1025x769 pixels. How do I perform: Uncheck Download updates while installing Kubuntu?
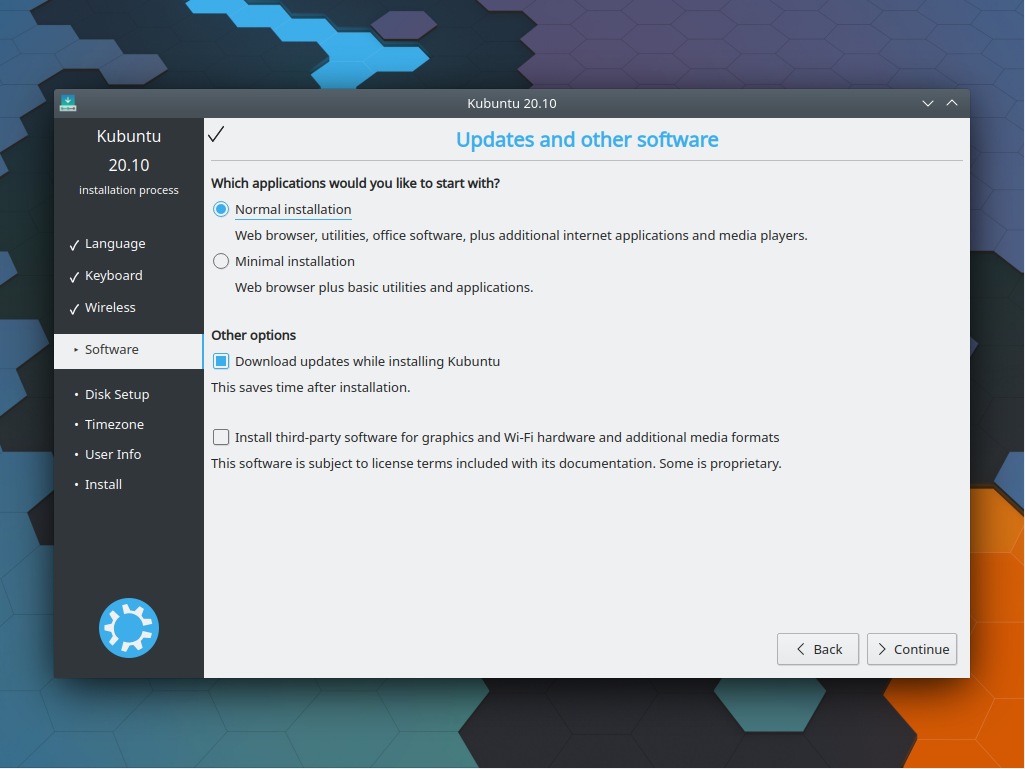tap(221, 362)
